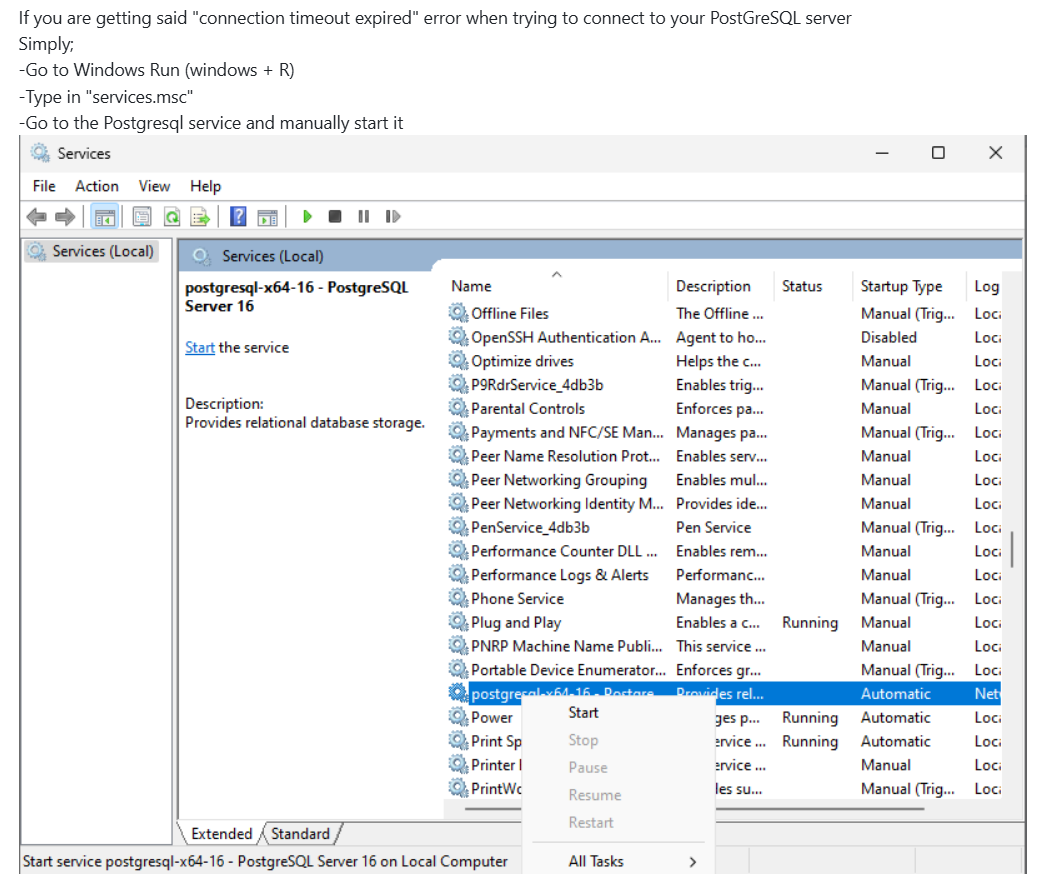Screen dimensions: 1061x878
Task: Open the Action menu
Action: click(x=97, y=186)
